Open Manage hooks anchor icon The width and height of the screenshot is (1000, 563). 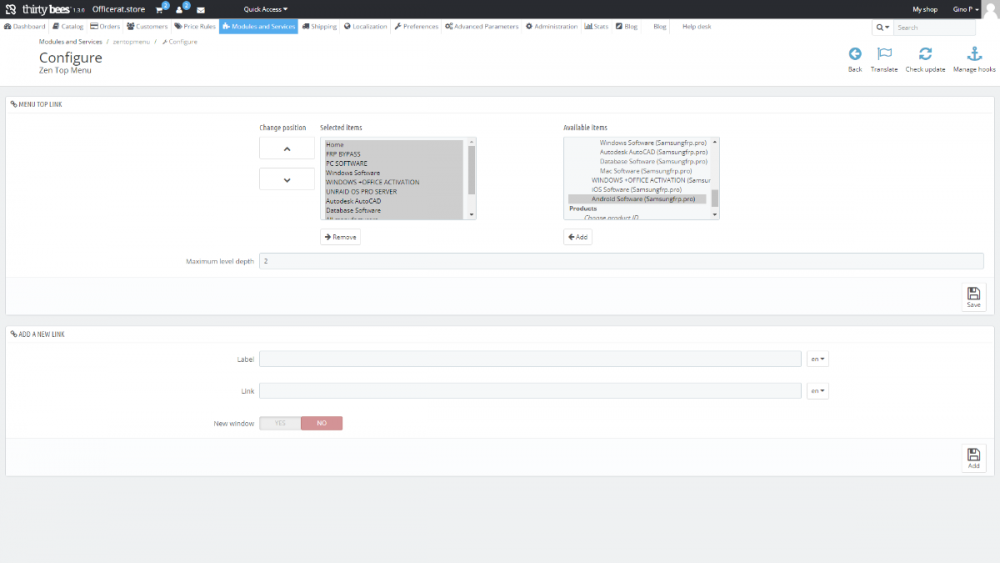tap(974, 55)
